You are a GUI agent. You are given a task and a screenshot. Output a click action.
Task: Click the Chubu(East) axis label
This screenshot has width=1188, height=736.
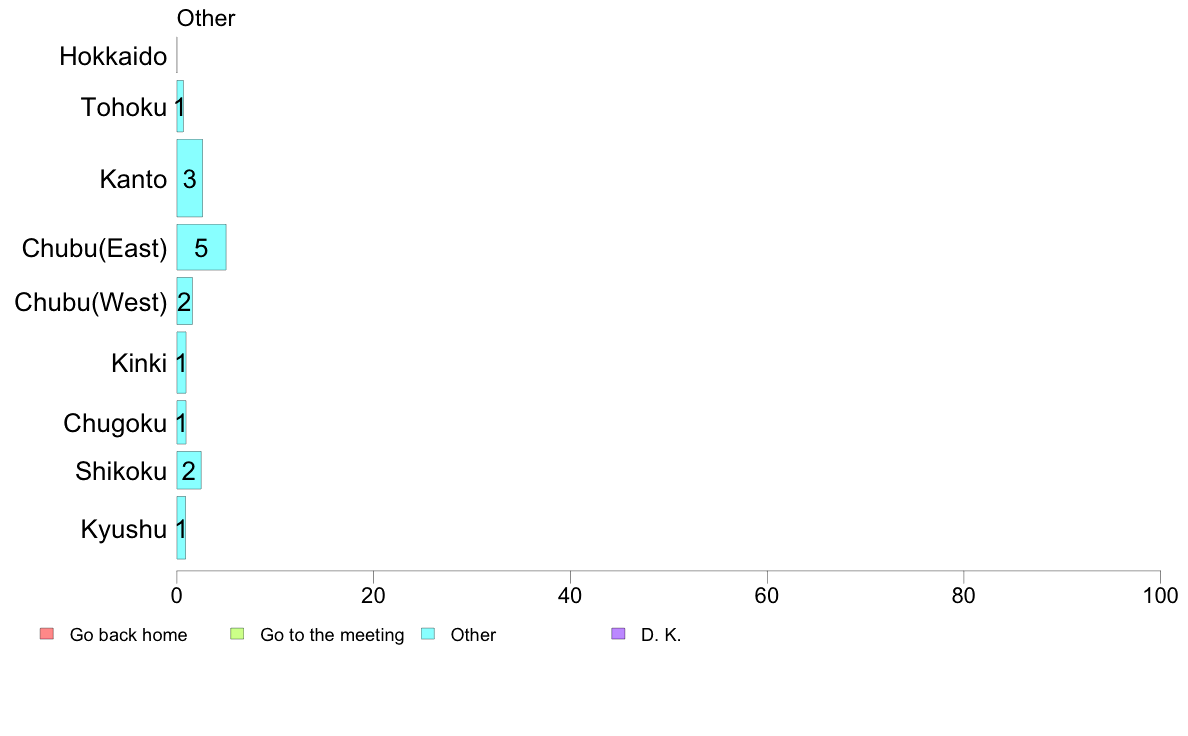[x=94, y=249]
